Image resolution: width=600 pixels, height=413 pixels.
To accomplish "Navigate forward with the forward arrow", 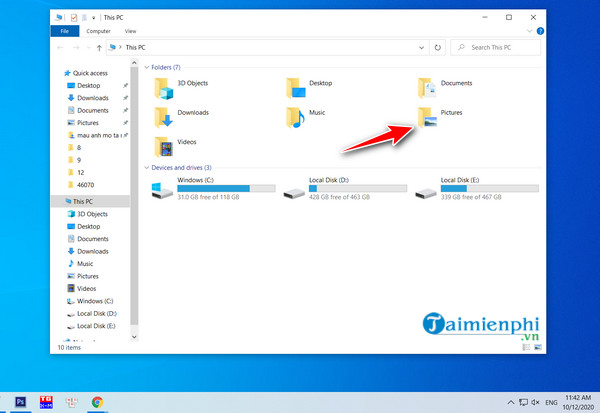I will [76, 48].
